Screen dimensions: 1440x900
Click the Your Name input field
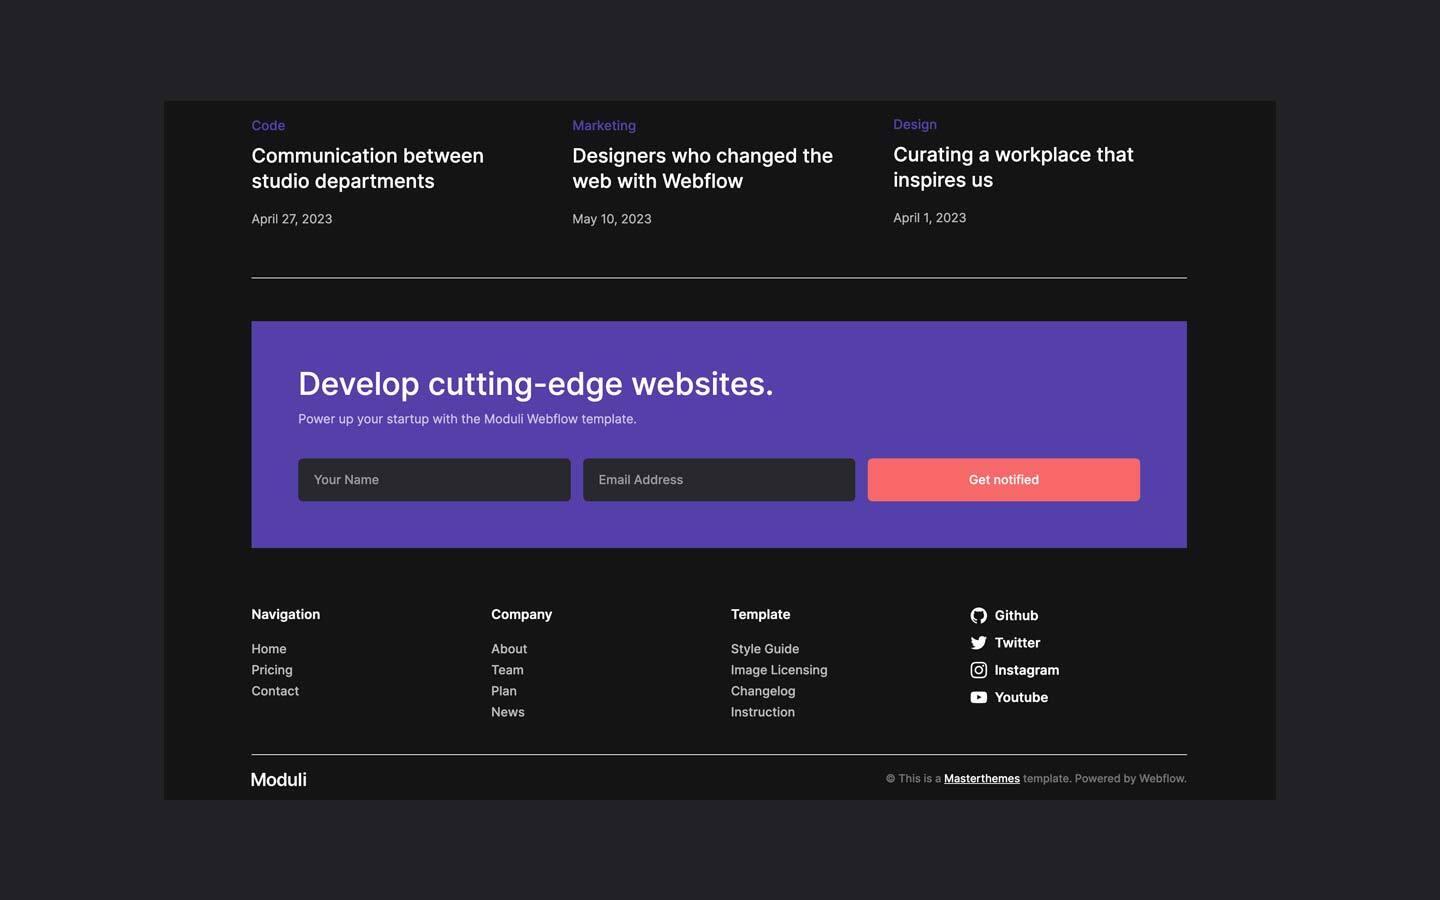point(434,479)
